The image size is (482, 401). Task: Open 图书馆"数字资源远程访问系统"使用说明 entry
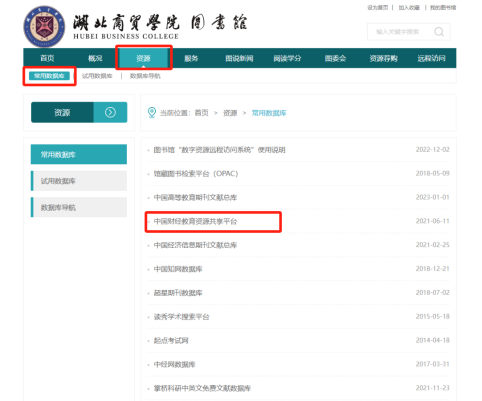click(x=219, y=150)
